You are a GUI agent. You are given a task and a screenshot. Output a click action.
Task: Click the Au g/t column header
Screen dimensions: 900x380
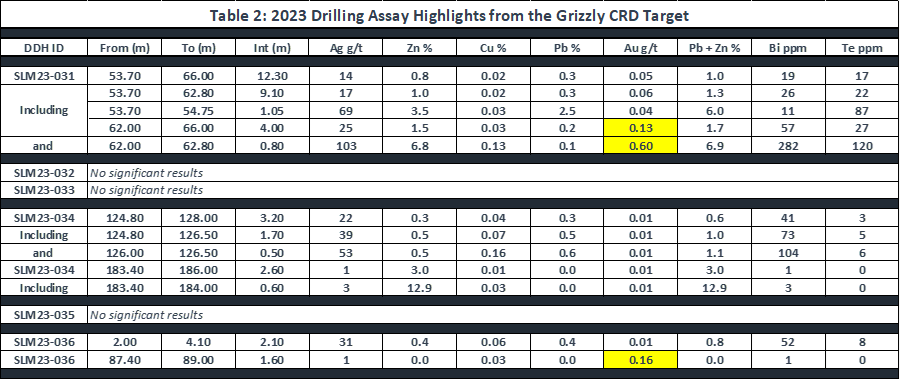tap(641, 48)
